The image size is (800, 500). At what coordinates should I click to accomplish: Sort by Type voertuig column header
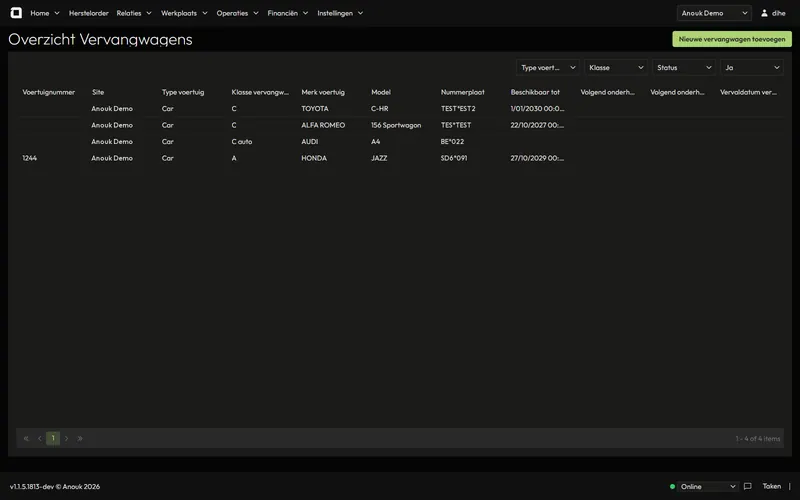pos(183,92)
